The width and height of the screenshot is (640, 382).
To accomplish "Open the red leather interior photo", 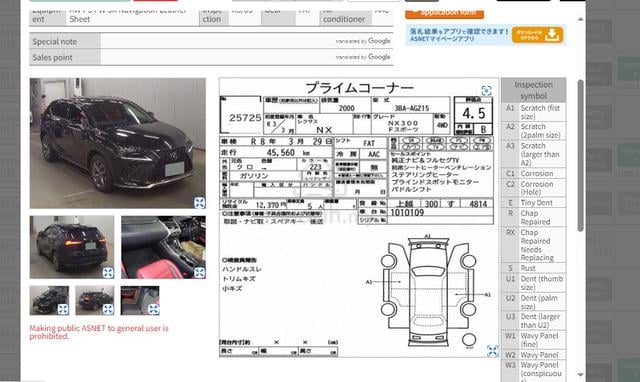I will pos(164,247).
